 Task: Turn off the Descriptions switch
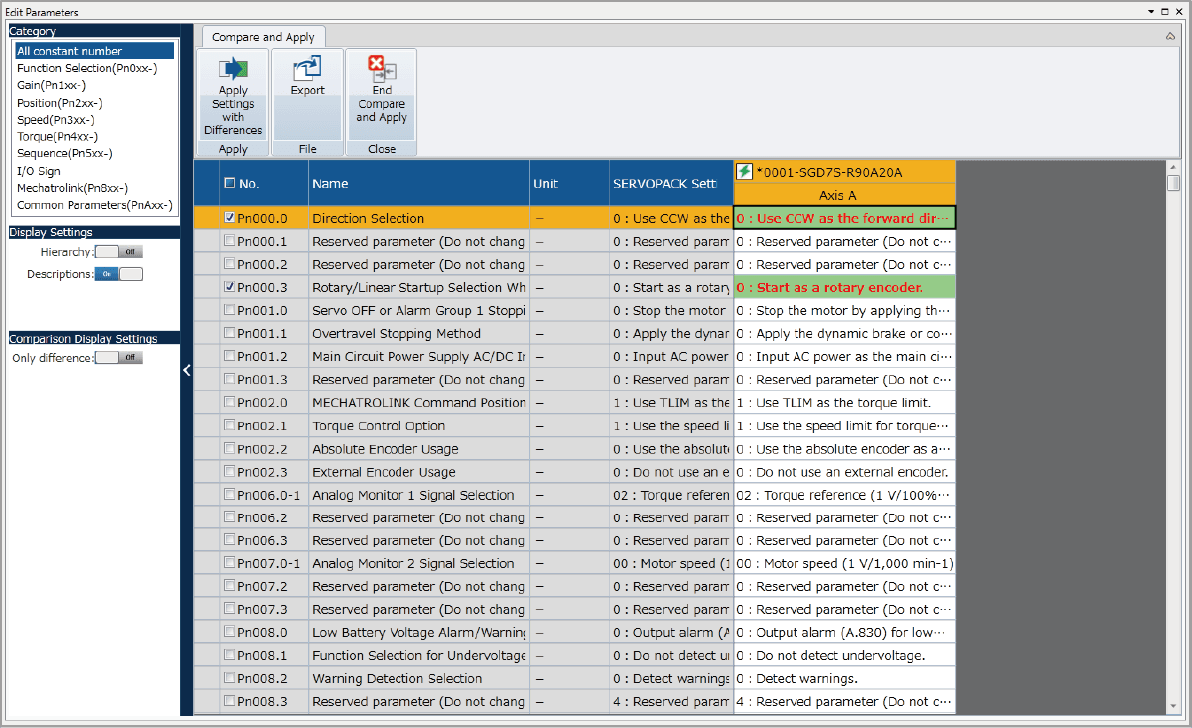click(x=118, y=274)
